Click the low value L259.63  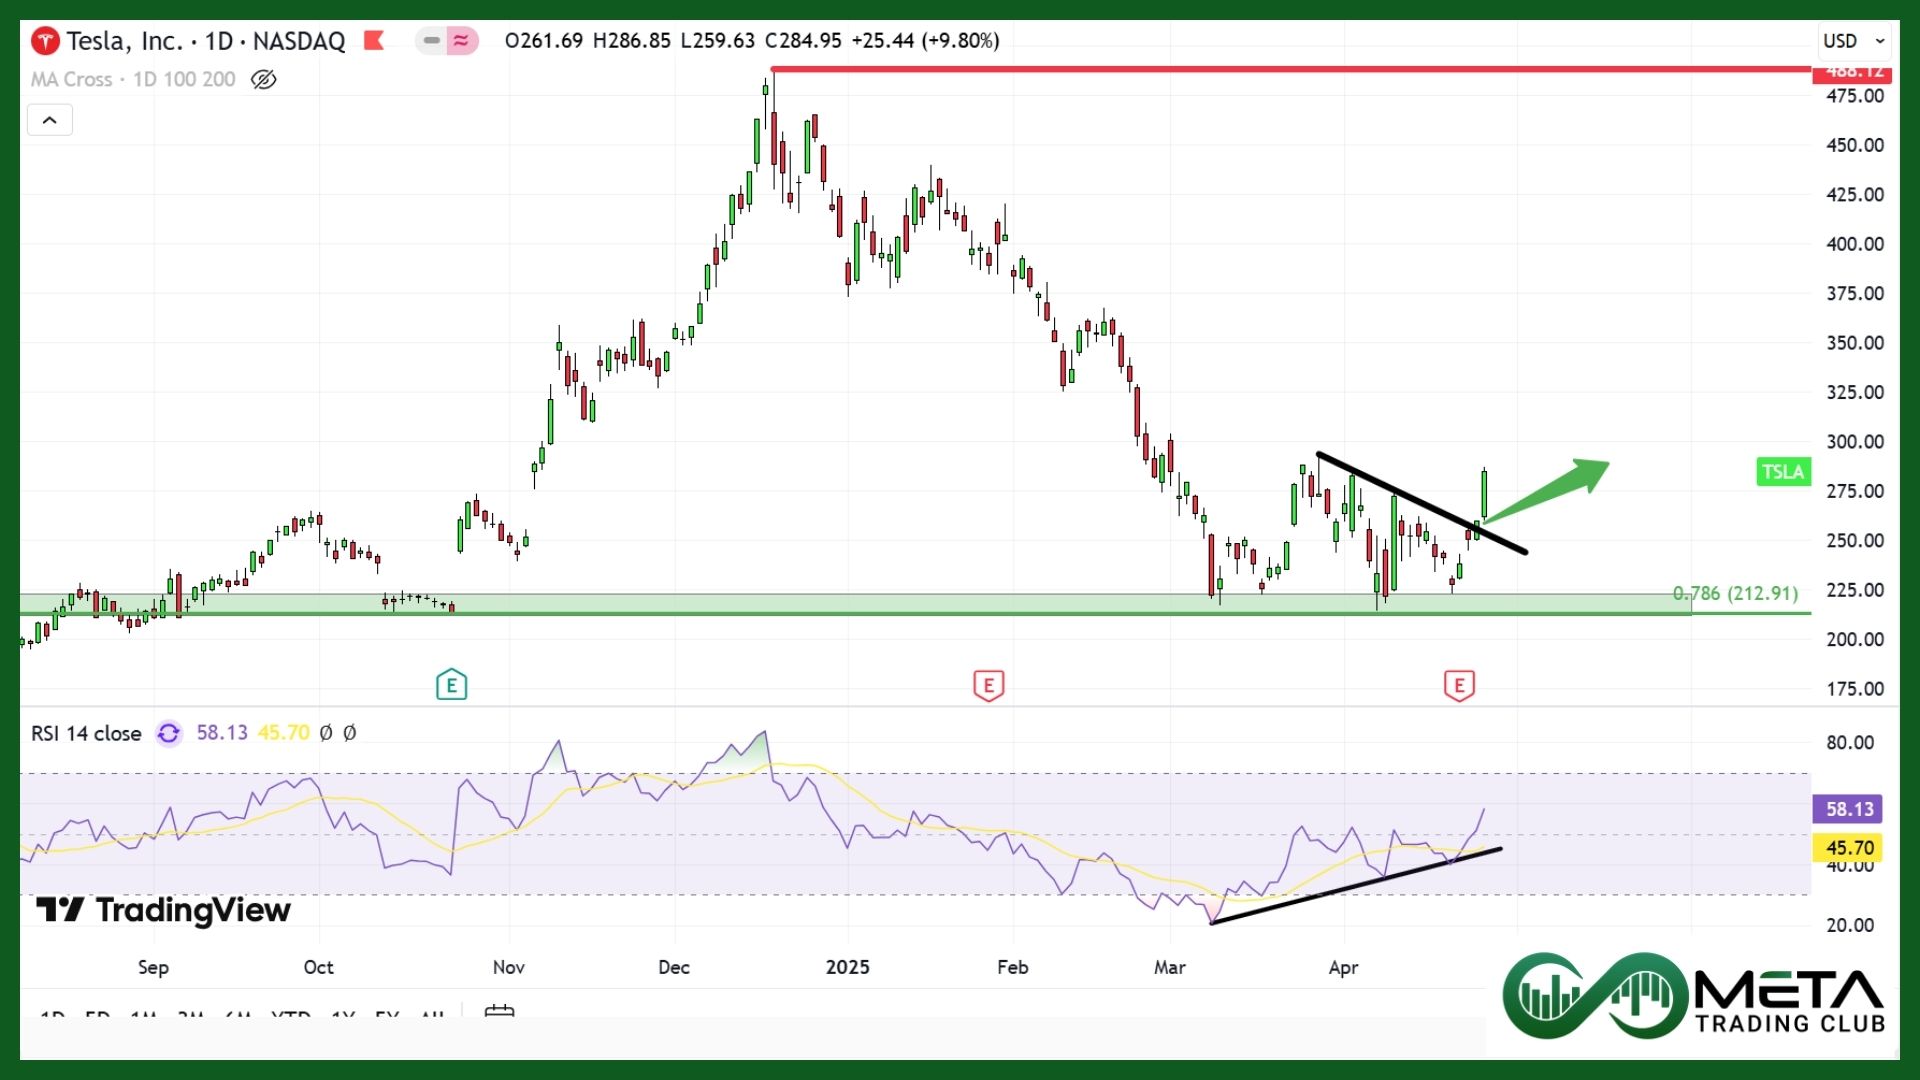pos(717,41)
